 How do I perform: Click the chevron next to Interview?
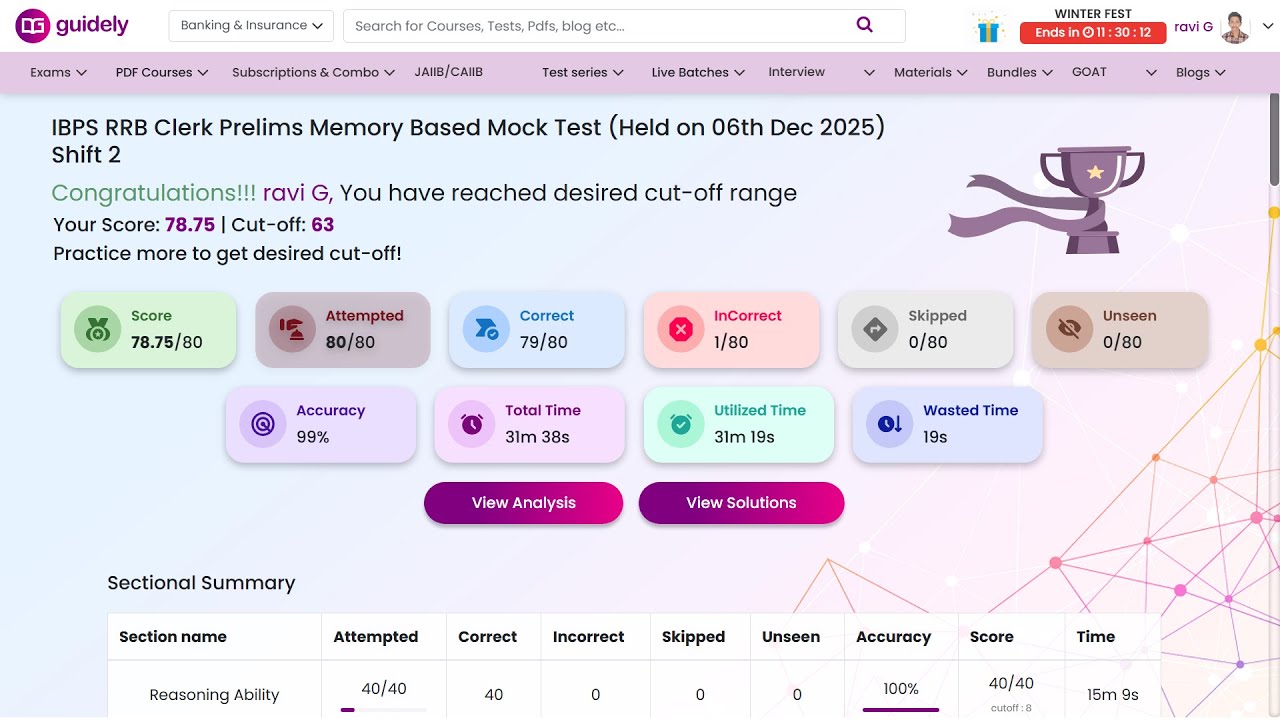pos(869,73)
